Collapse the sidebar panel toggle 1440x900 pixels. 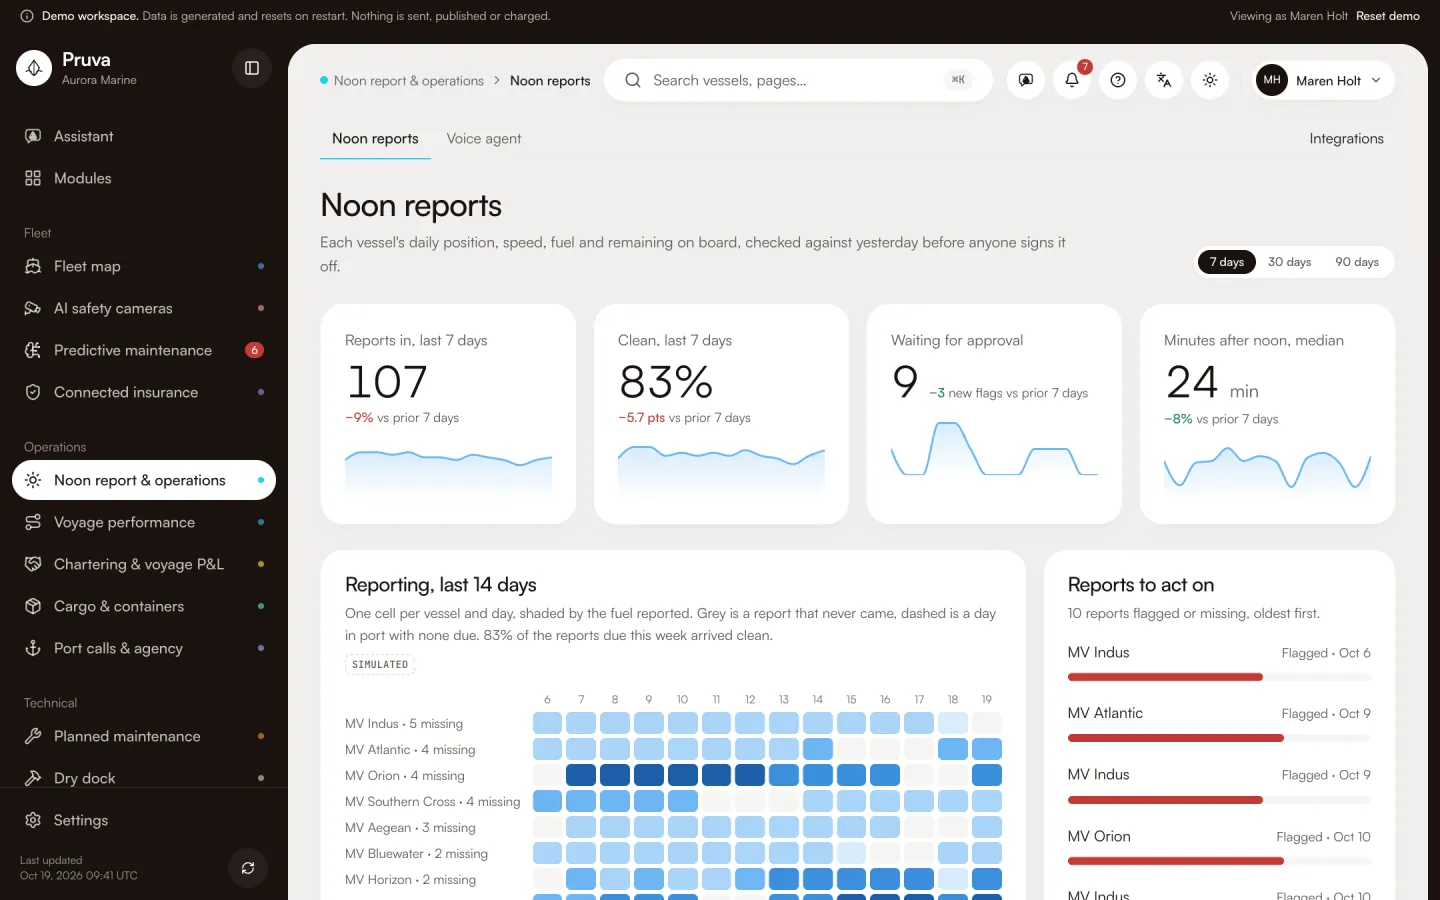[x=252, y=68]
